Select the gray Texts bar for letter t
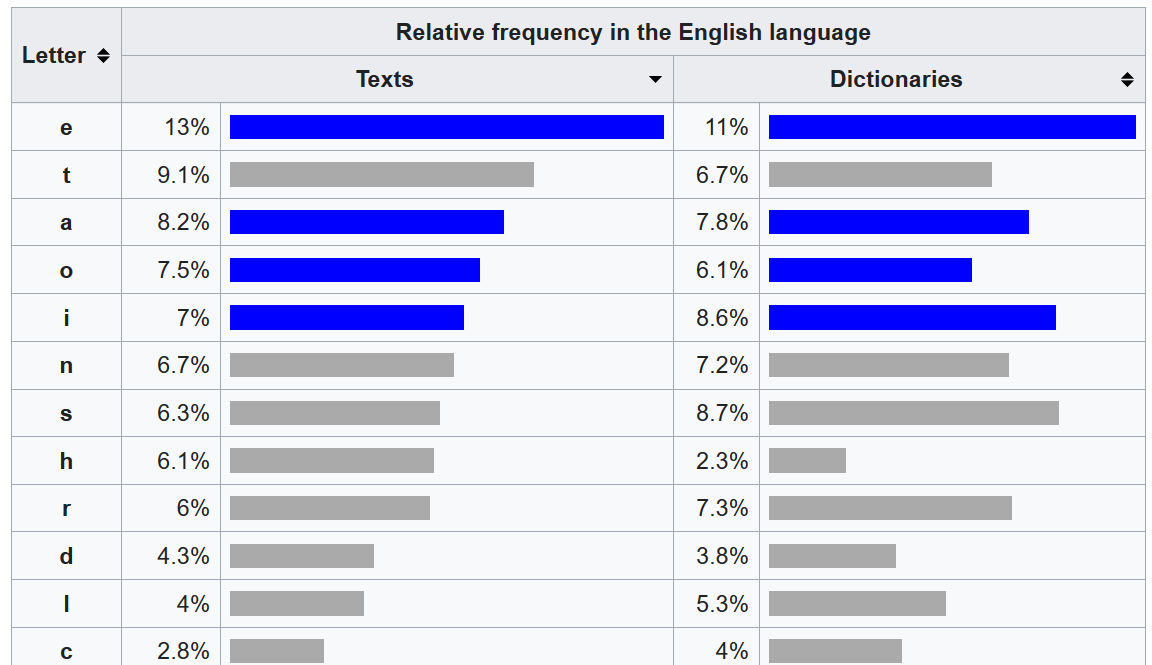Image resolution: width=1152 pixels, height=665 pixels. (x=382, y=174)
